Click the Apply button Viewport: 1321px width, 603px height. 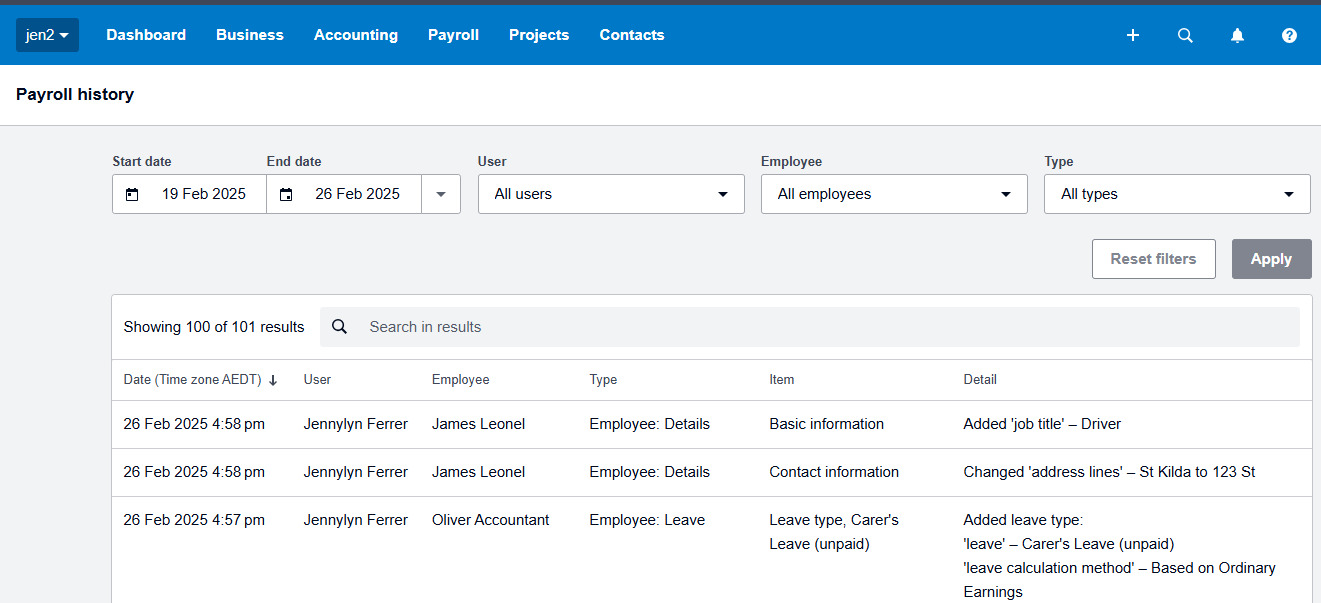[x=1271, y=259]
